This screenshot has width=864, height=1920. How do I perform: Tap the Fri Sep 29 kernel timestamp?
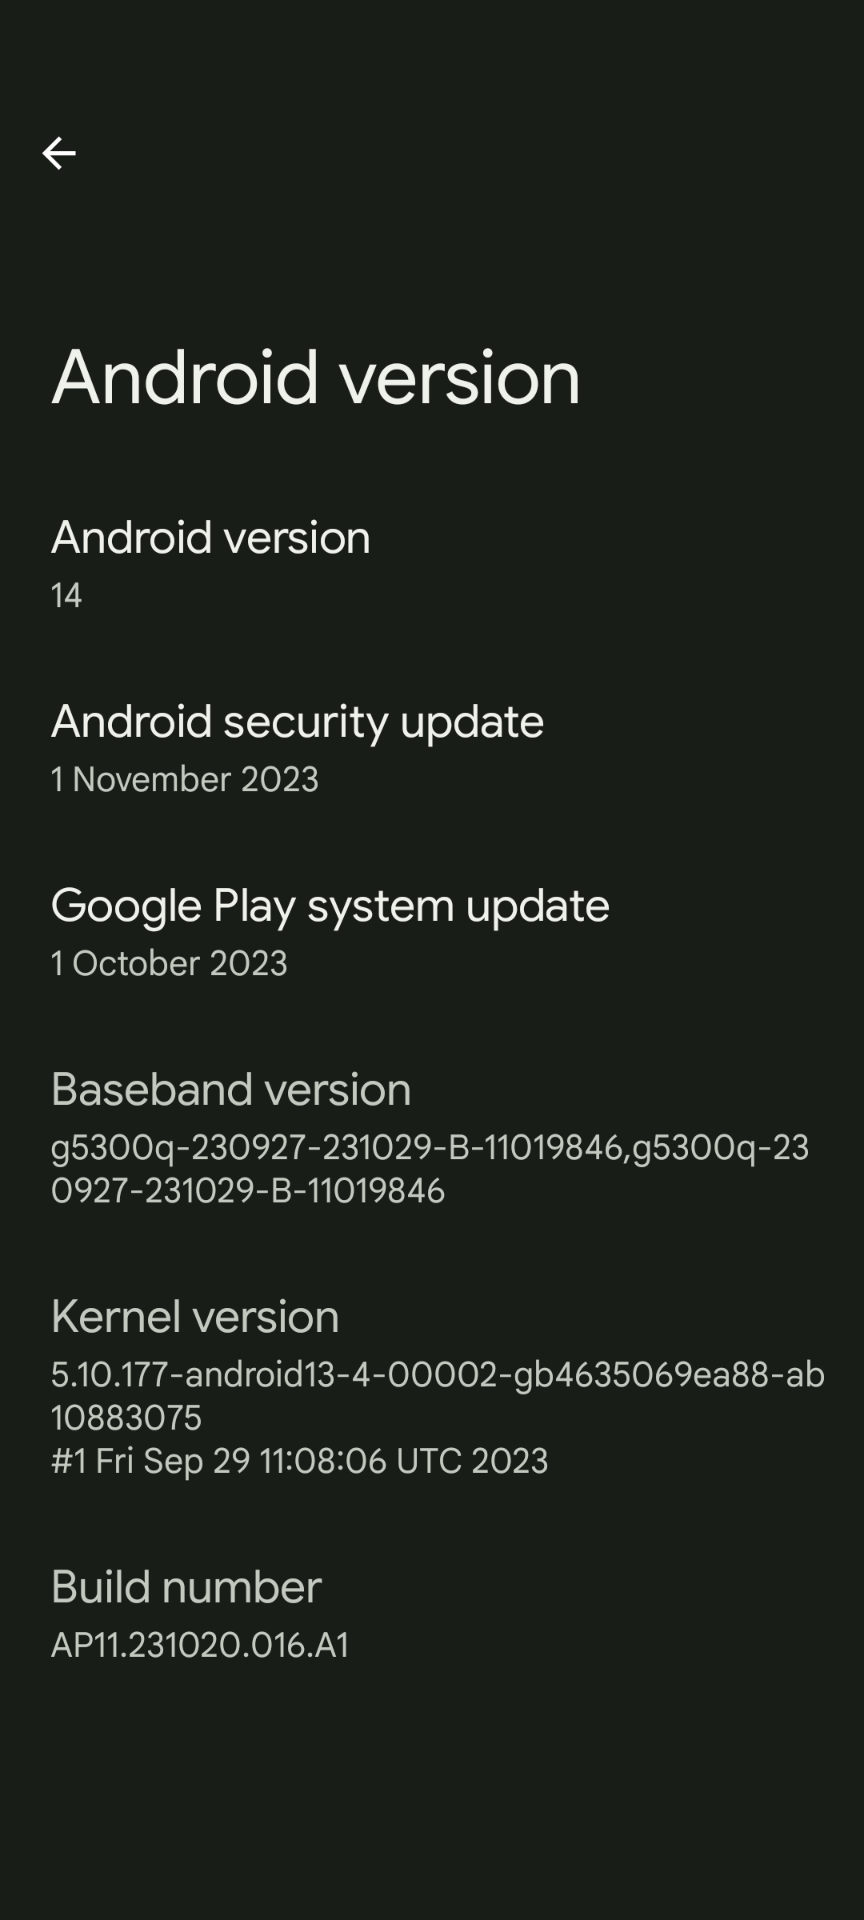click(x=299, y=1461)
